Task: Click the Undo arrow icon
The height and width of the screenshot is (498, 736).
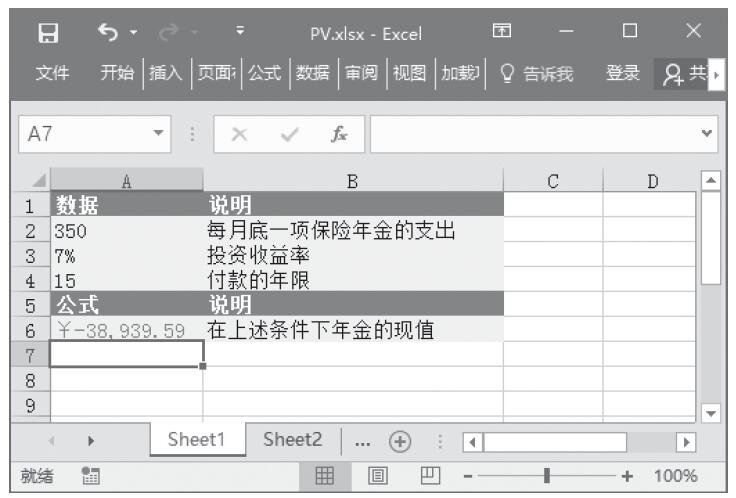Action: coord(107,33)
